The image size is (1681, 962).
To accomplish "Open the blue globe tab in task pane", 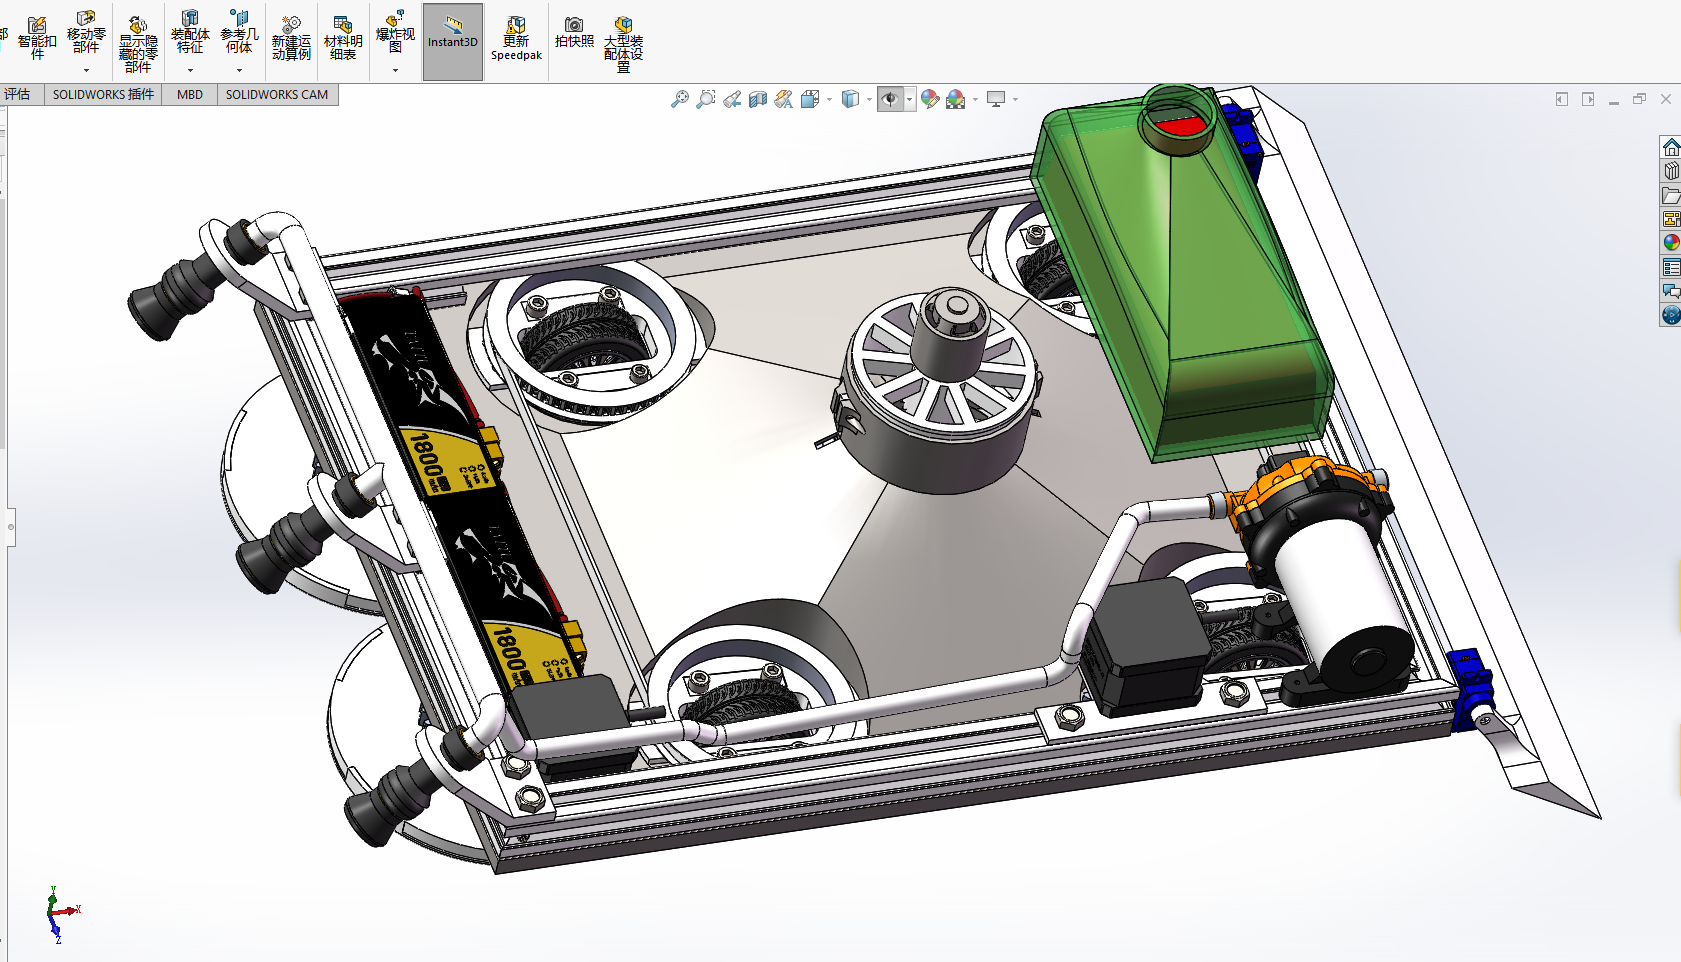I will click(1671, 315).
